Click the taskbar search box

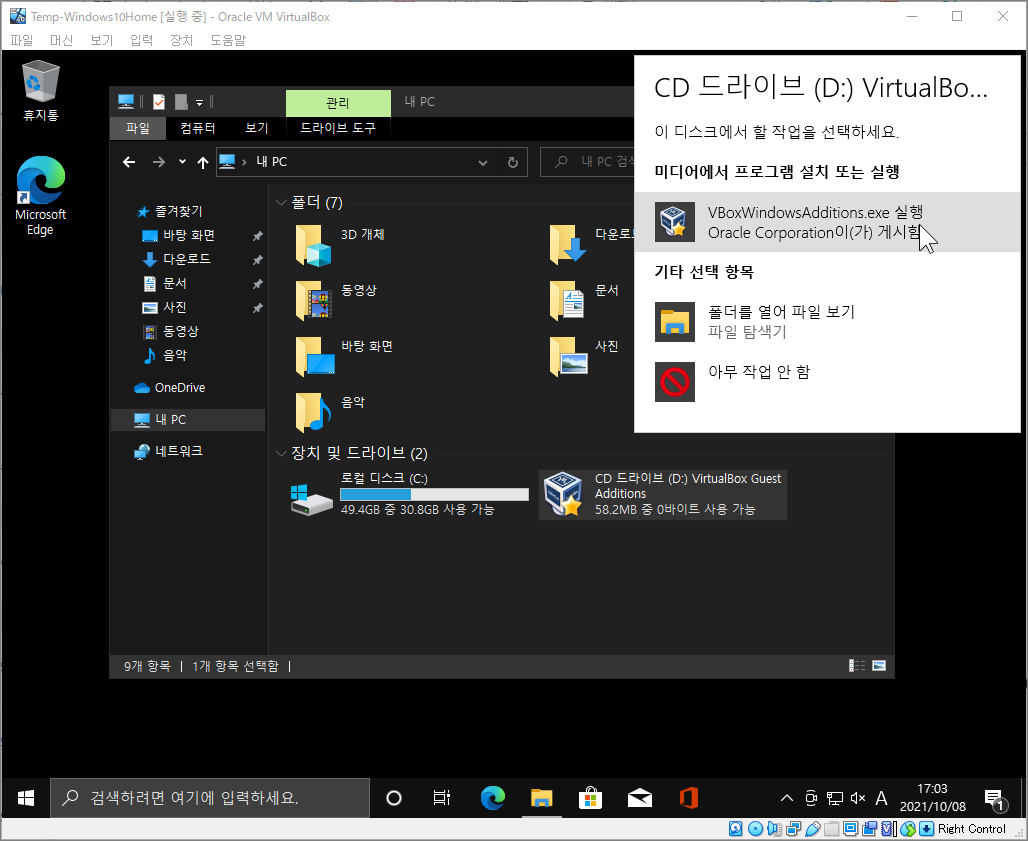tap(210, 798)
